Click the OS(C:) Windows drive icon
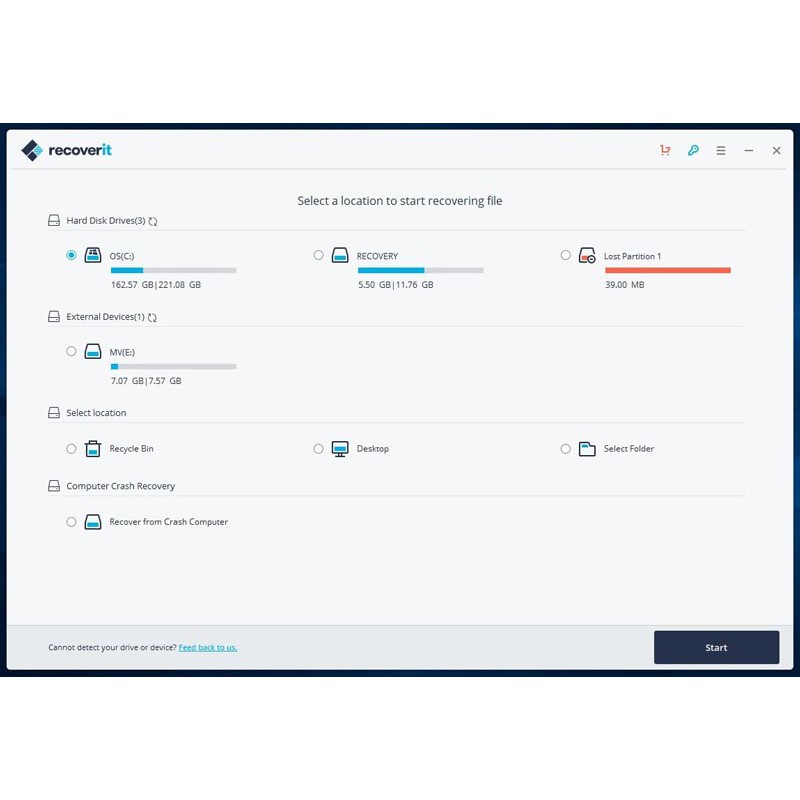The width and height of the screenshot is (800, 800). click(93, 256)
